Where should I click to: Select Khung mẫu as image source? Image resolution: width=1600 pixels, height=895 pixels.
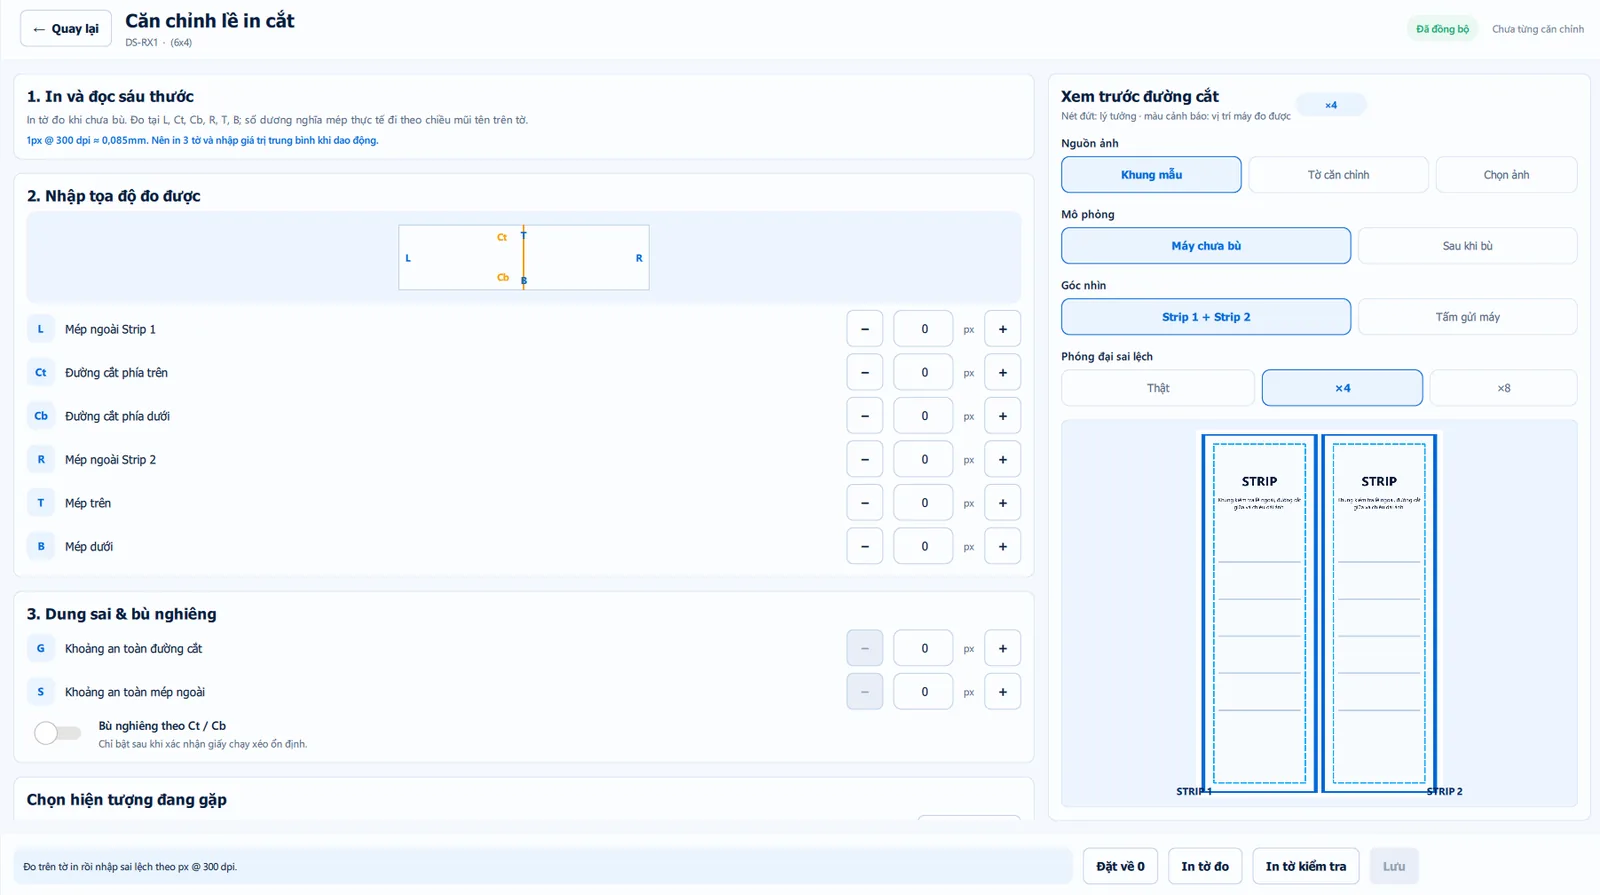(x=1151, y=175)
